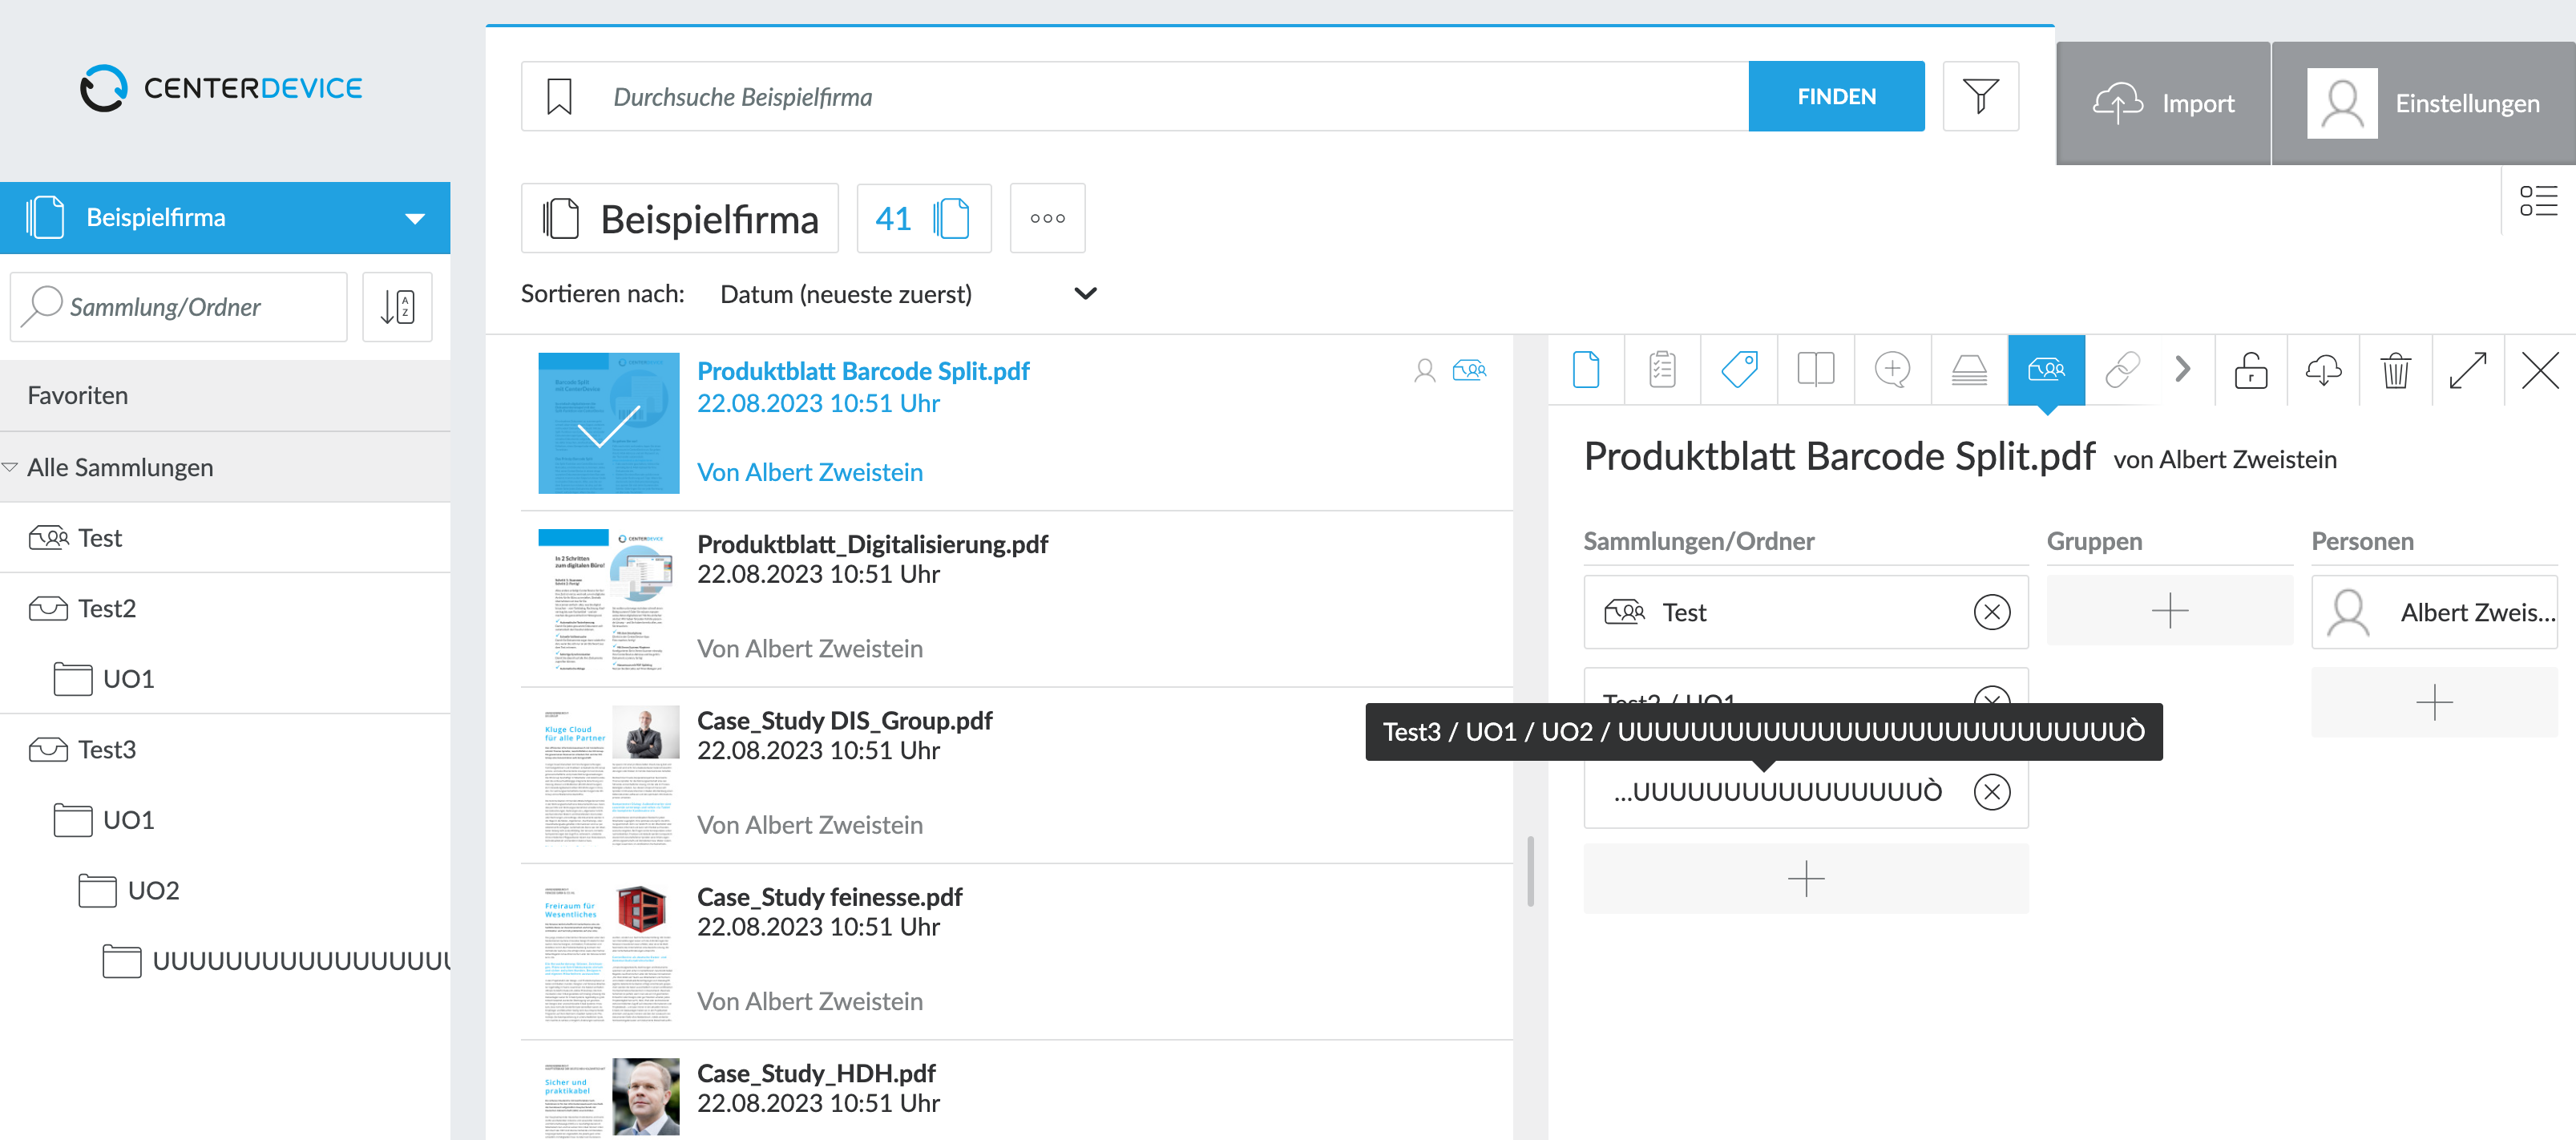
Task: Collapse the Alle Sammlungen tree
Action: coord(10,467)
